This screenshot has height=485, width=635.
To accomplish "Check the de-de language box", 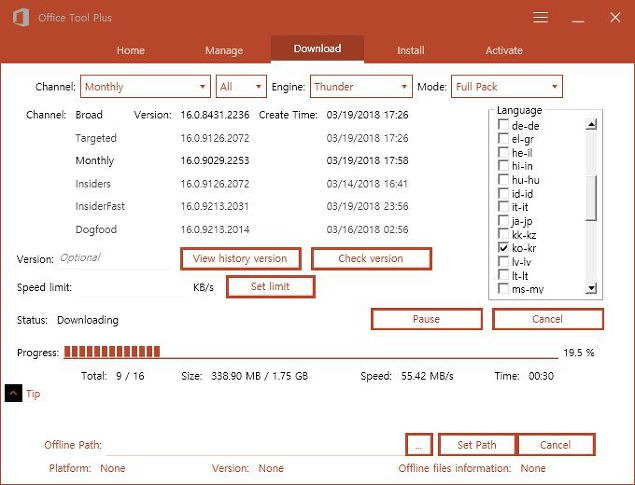I will coord(503,125).
